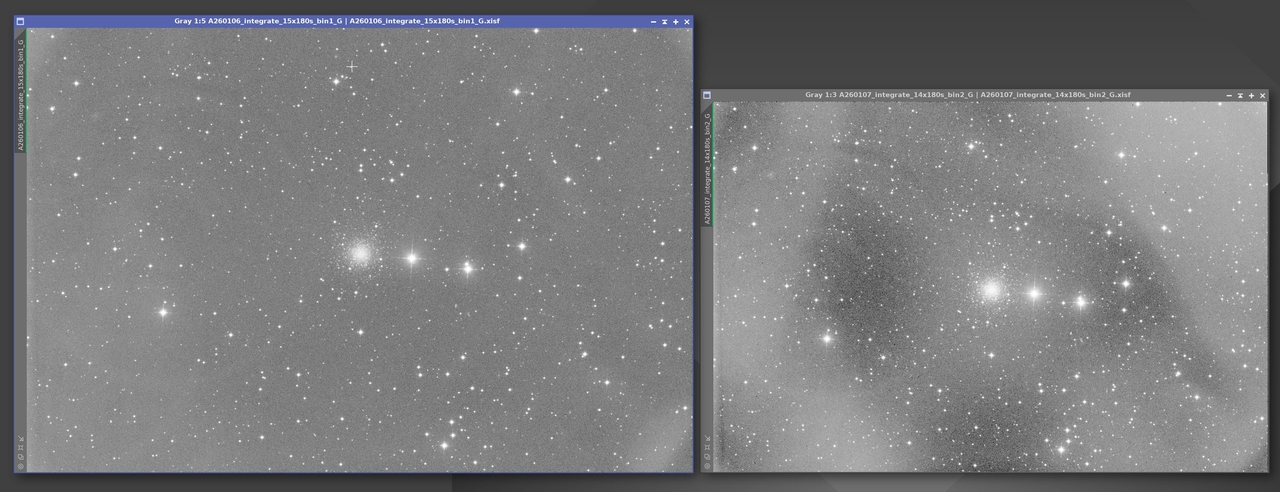Click the diagonal arrow icon in the bin2 window sidebar
The image size is (1280, 492).
tap(707, 438)
